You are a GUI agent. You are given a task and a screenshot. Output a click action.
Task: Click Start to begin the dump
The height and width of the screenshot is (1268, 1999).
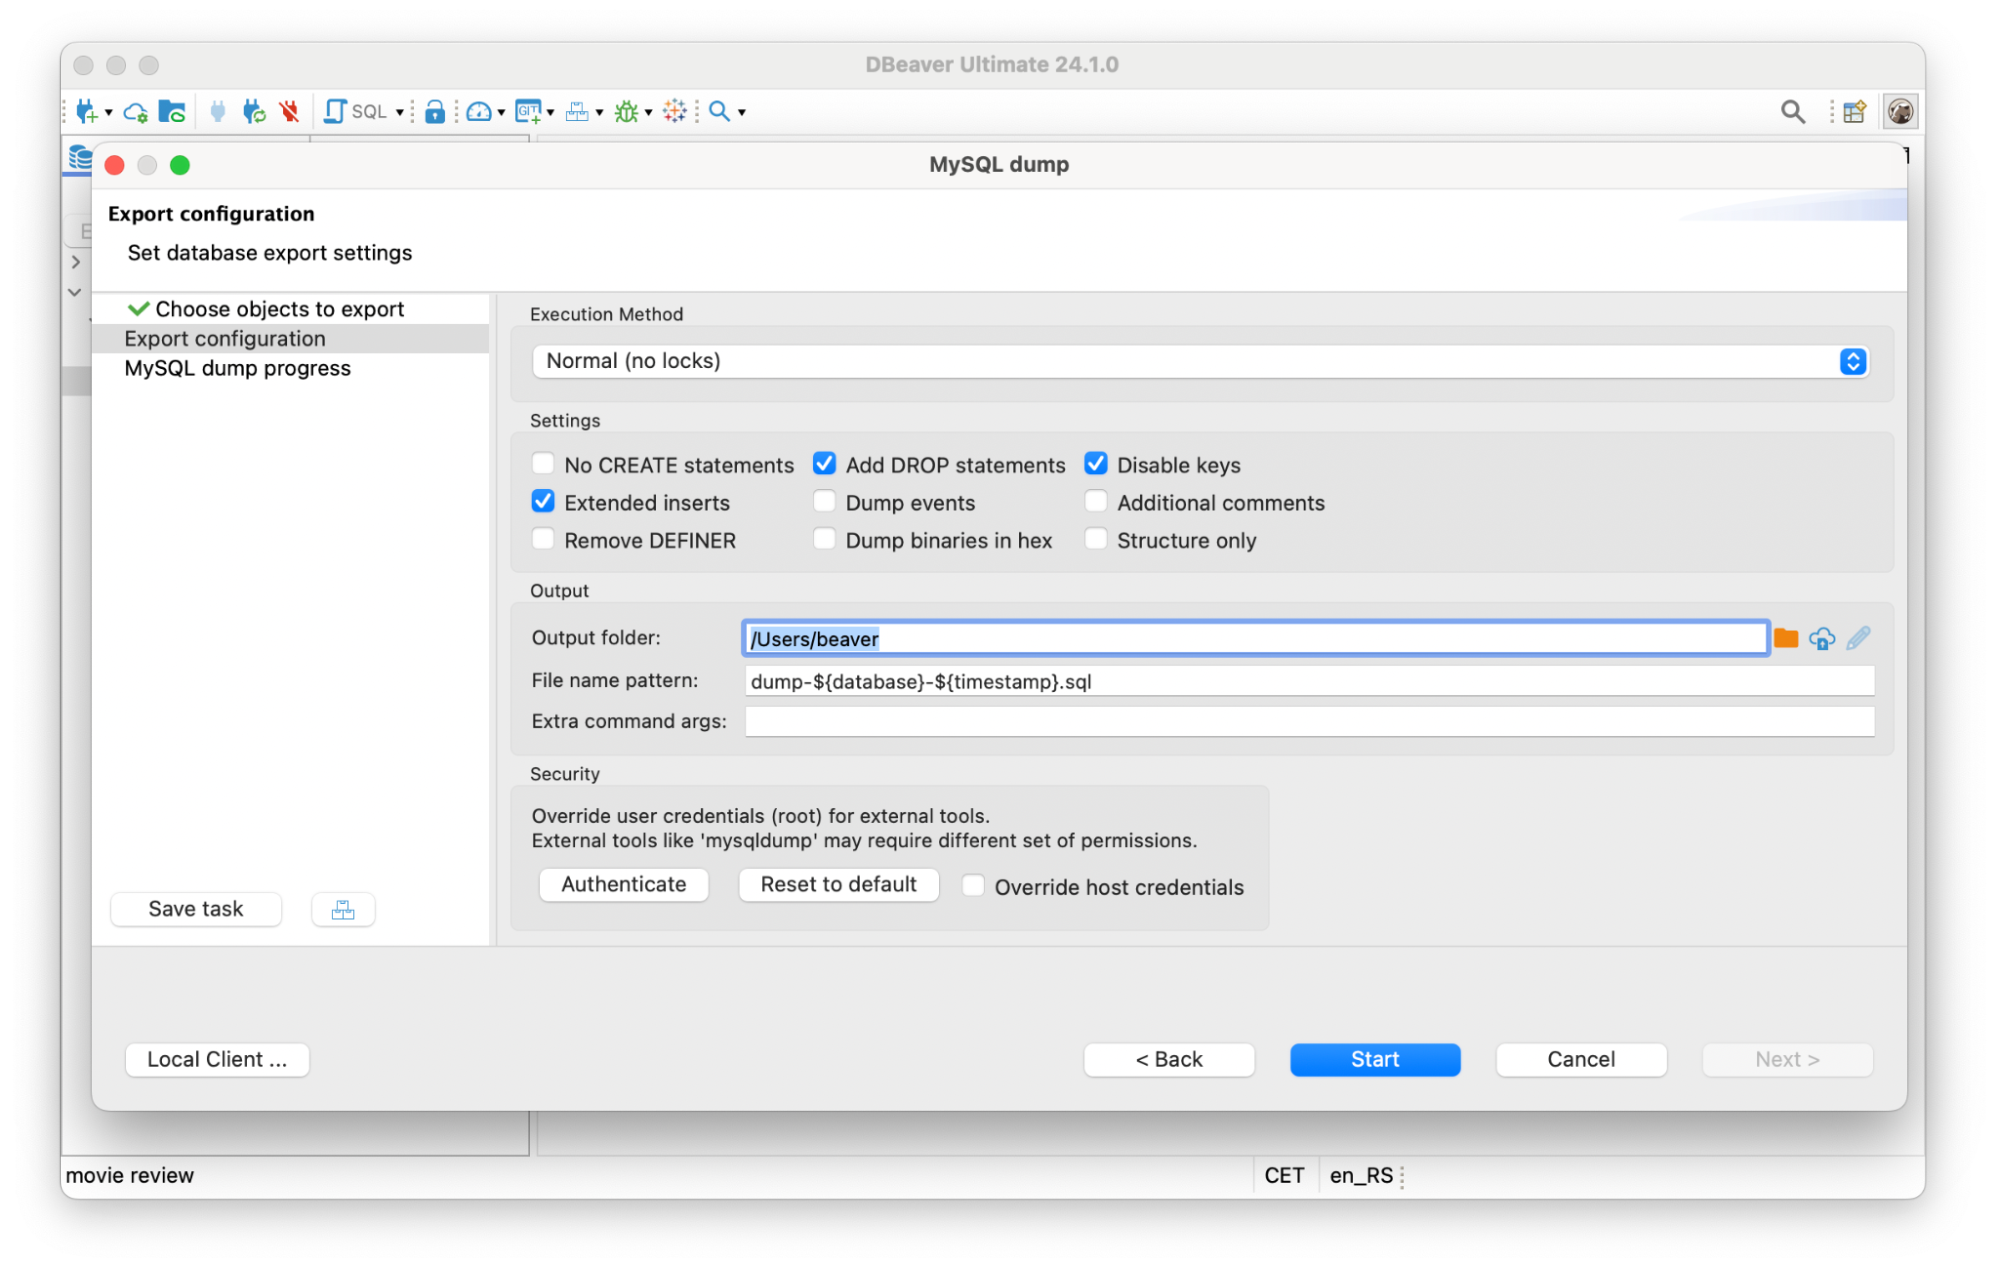pyautogui.click(x=1374, y=1059)
